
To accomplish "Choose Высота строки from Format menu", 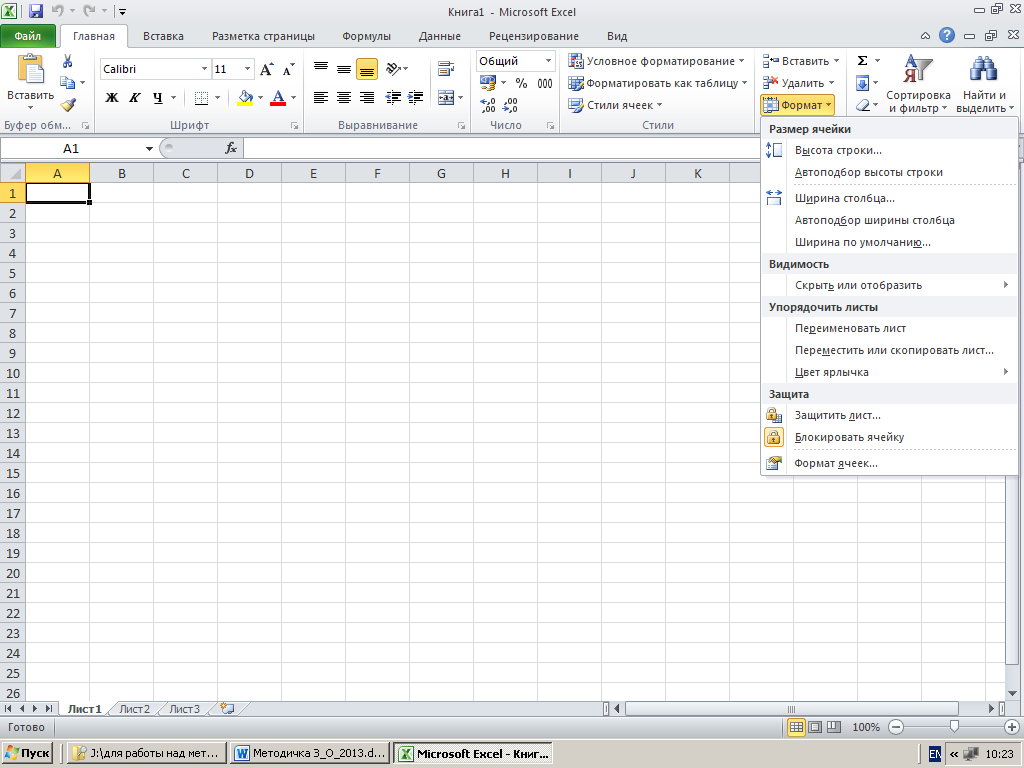I will 889,150.
